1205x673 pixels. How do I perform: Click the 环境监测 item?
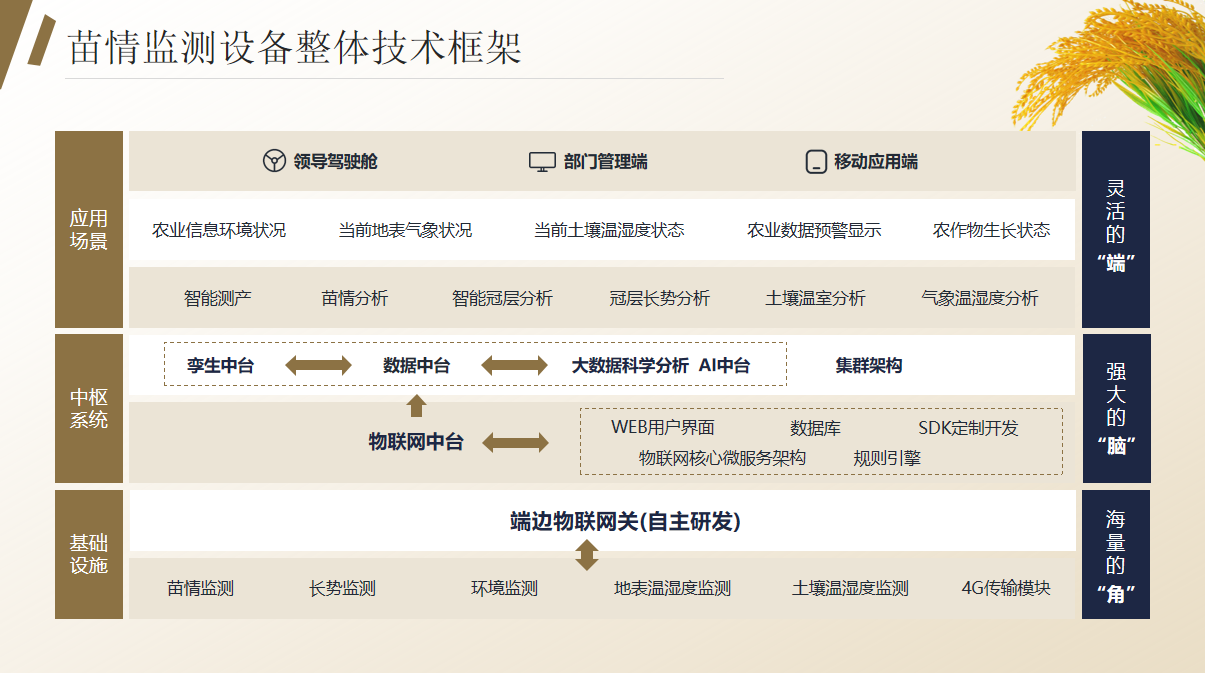(504, 588)
